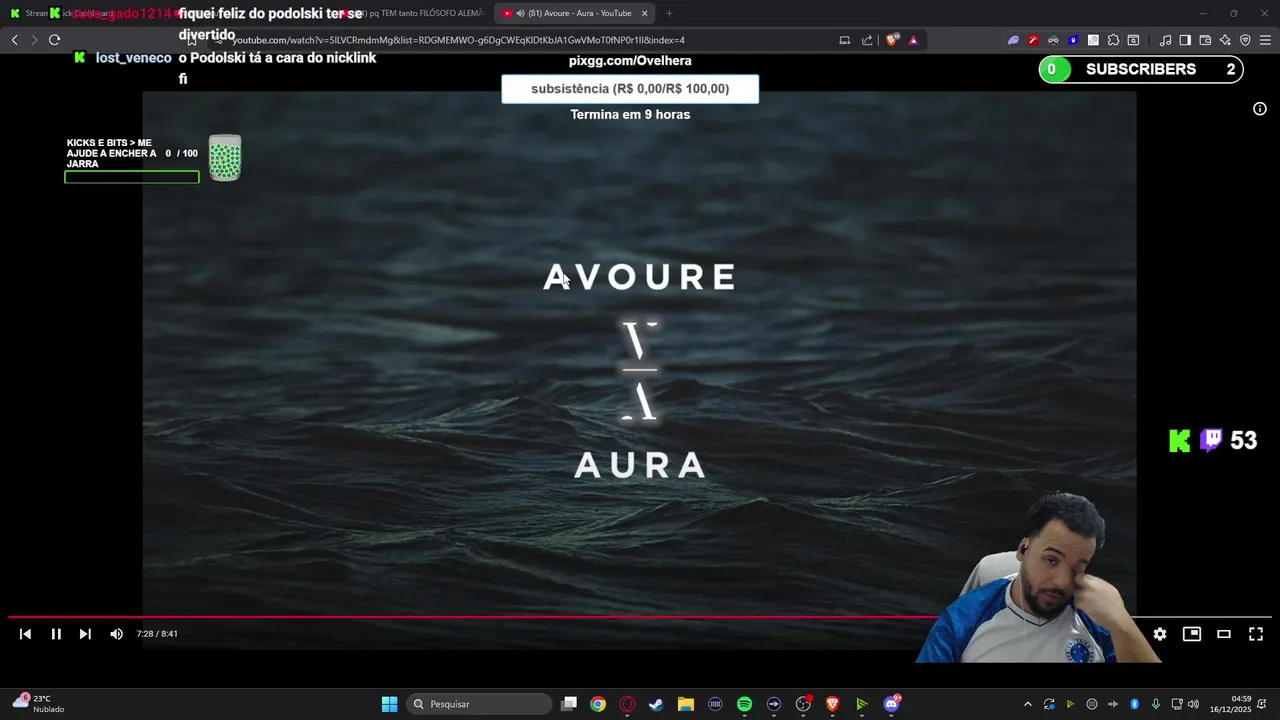
Task: Seek on the red video progress bar
Action: click(640, 617)
